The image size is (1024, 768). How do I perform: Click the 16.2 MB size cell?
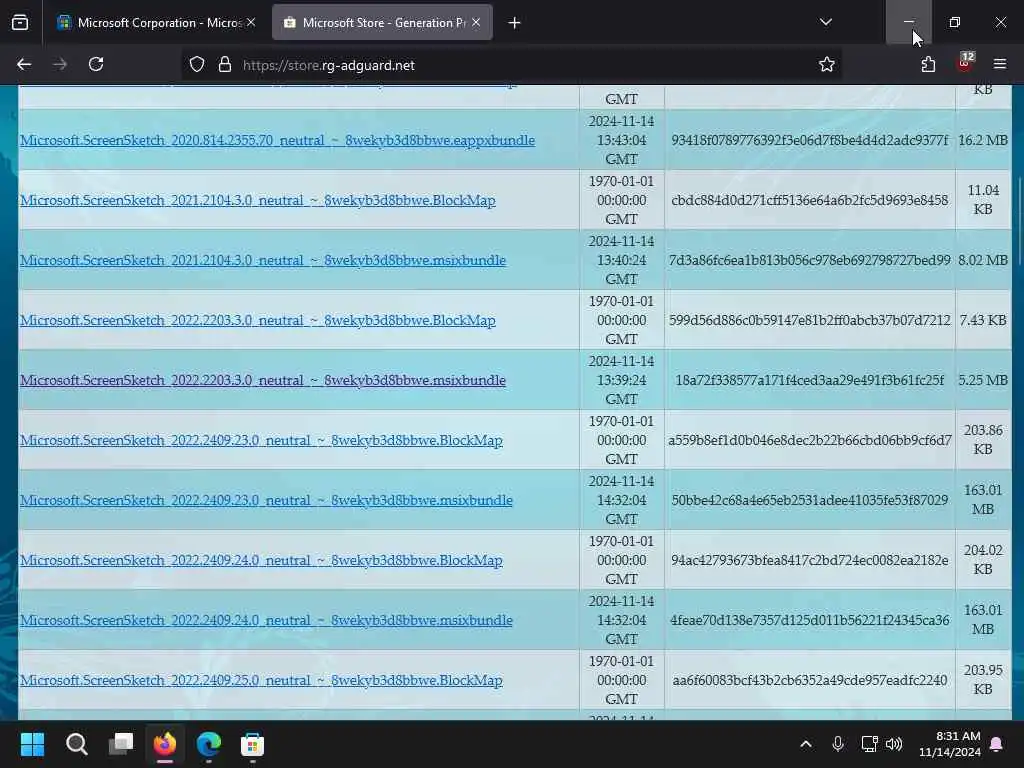point(983,140)
